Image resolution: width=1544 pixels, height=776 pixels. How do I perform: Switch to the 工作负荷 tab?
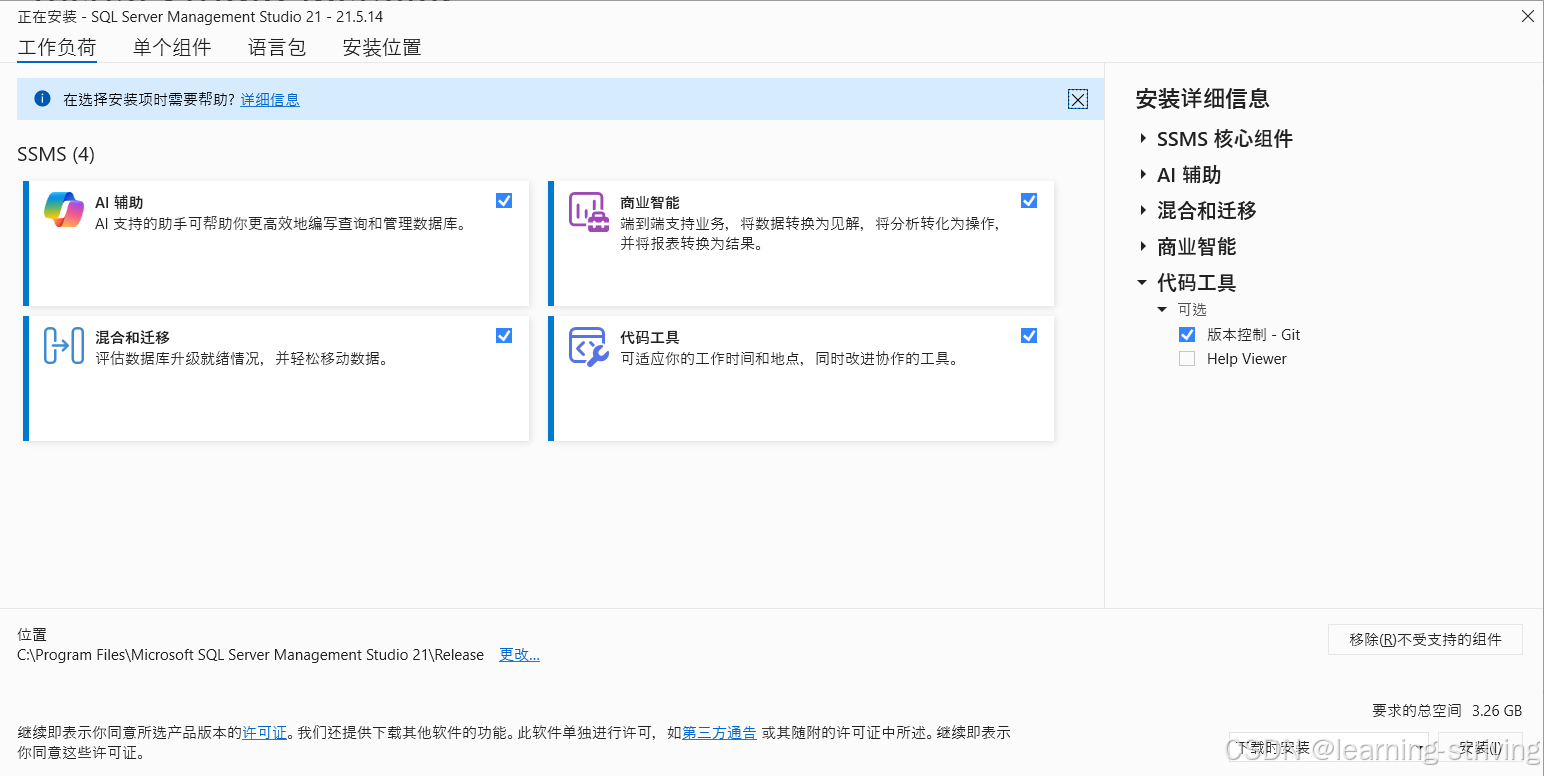click(x=57, y=47)
